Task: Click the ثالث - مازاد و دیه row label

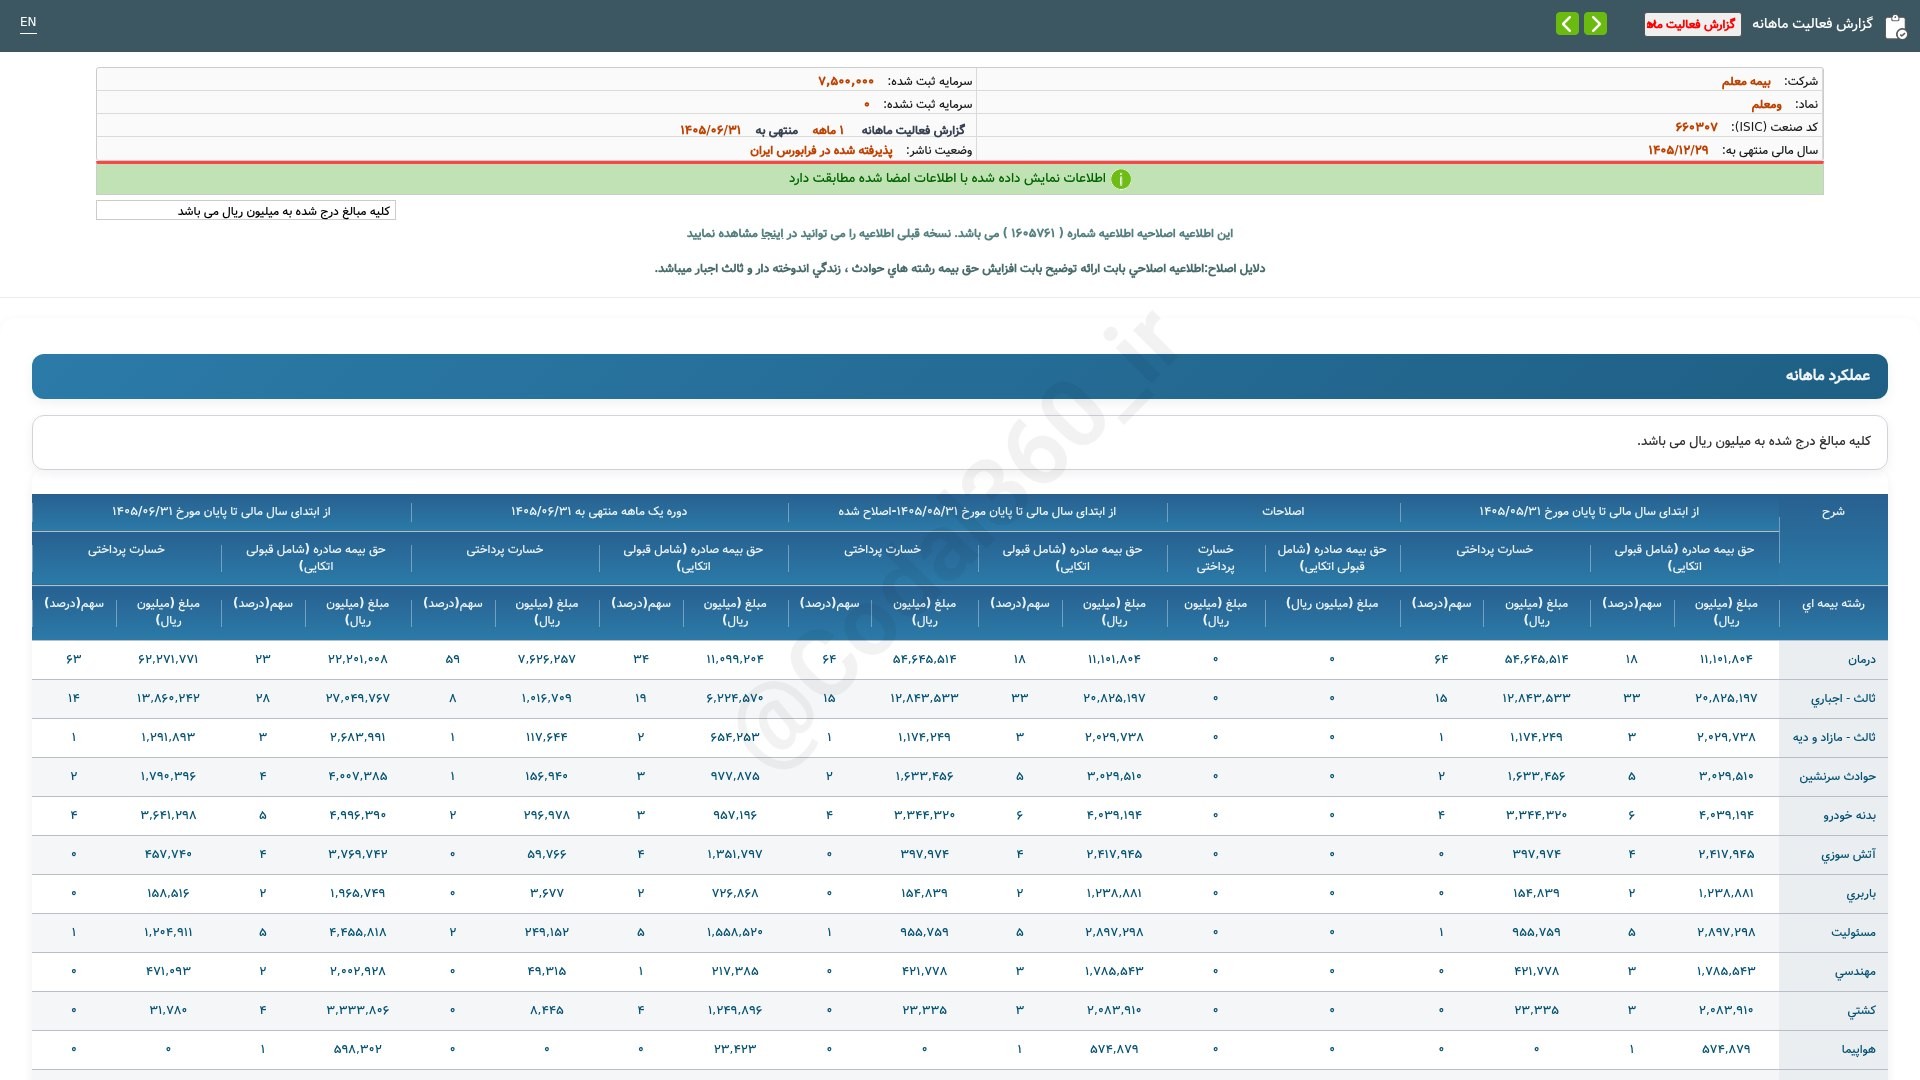Action: [x=1834, y=738]
